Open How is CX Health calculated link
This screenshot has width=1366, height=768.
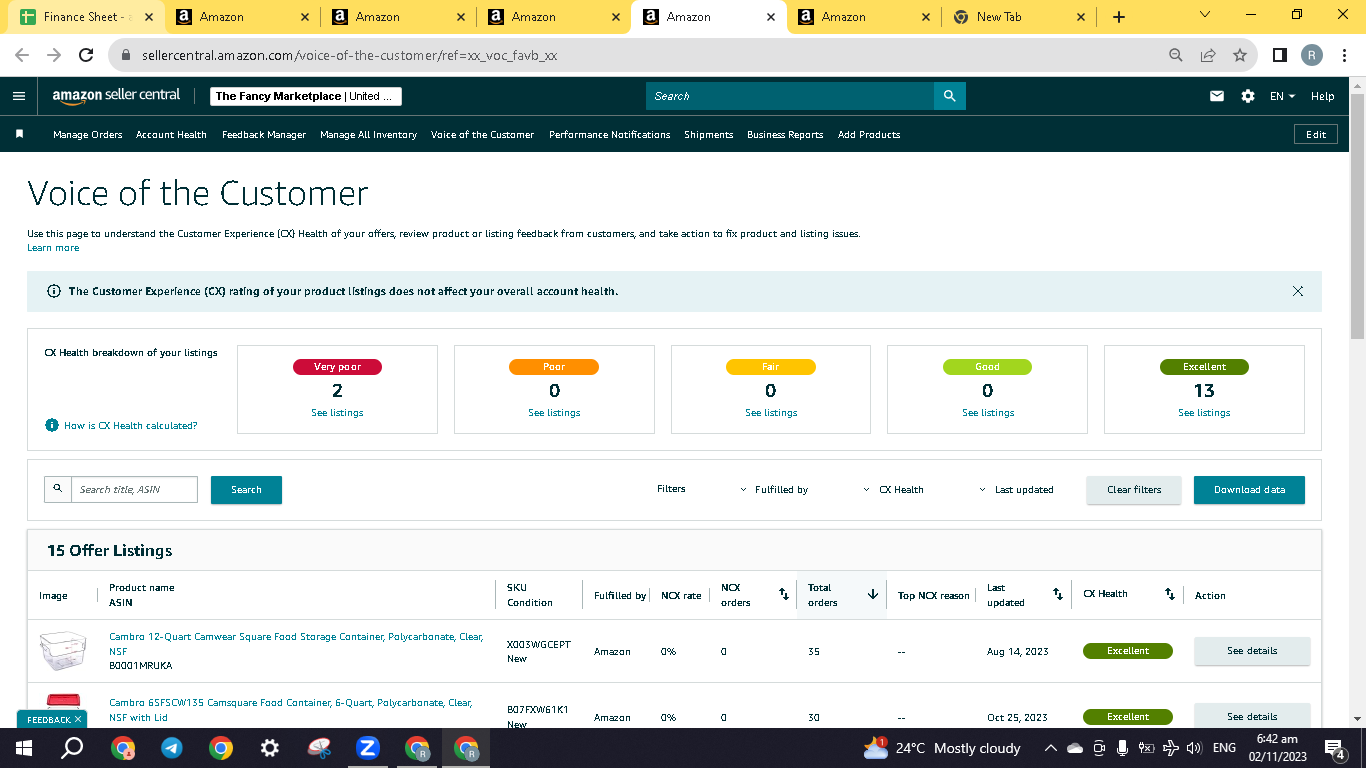[x=131, y=425]
